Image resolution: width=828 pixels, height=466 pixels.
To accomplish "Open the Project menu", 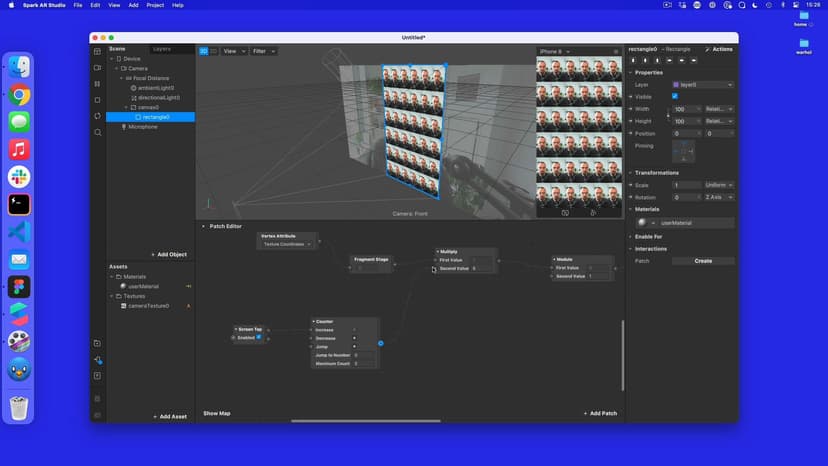I will click(x=155, y=5).
